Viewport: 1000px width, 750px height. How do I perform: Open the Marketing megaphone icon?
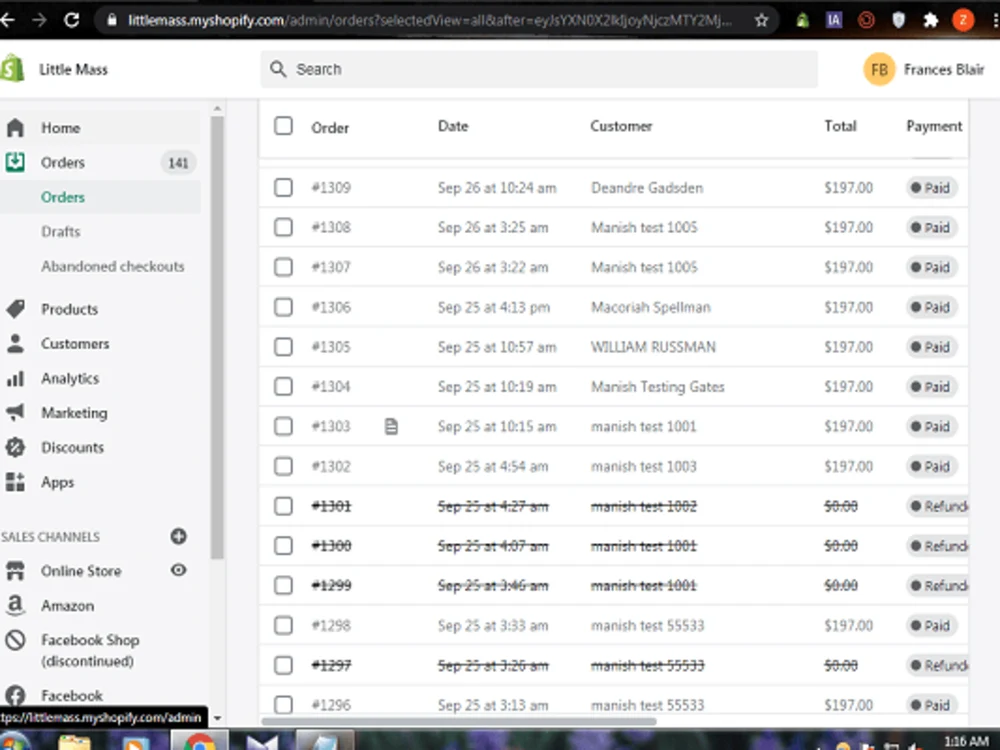coord(15,413)
